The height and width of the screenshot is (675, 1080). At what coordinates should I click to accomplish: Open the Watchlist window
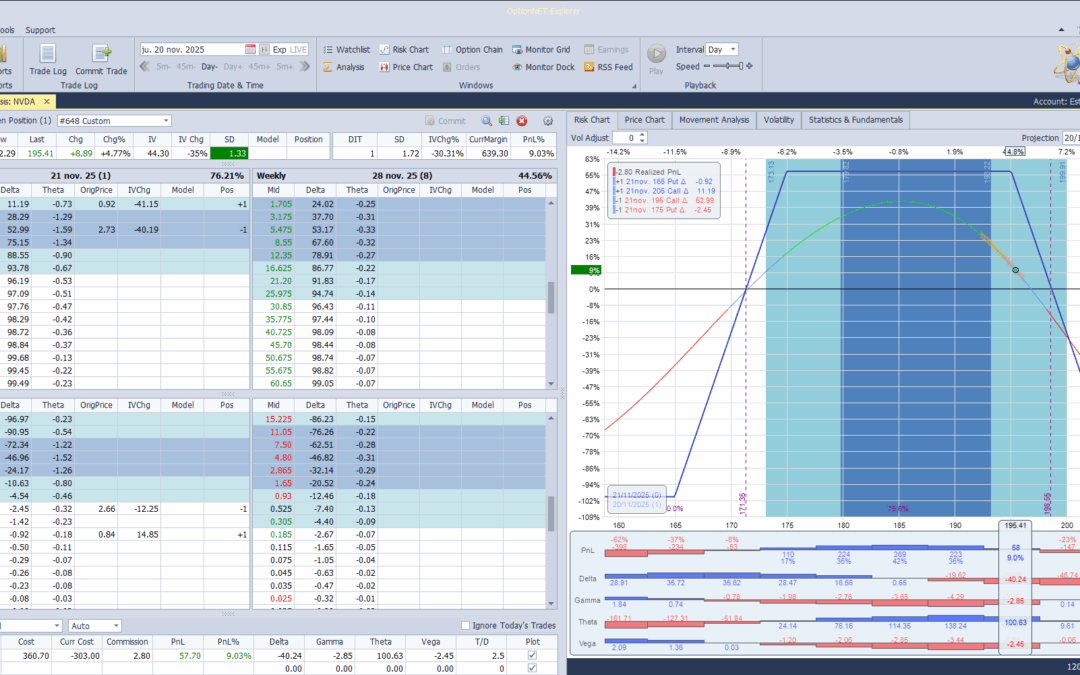tap(346, 50)
